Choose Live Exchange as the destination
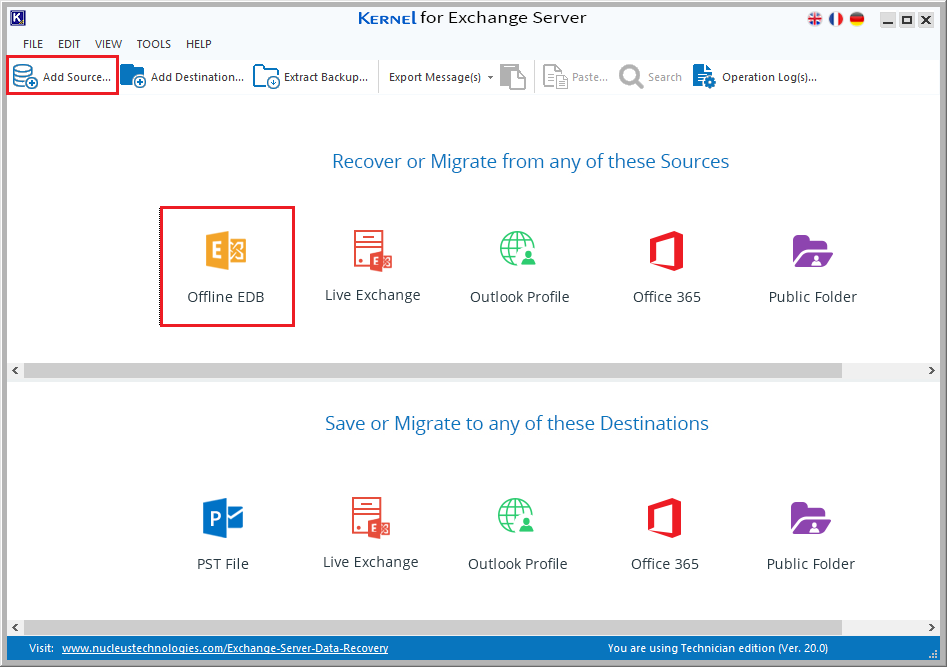 point(371,533)
